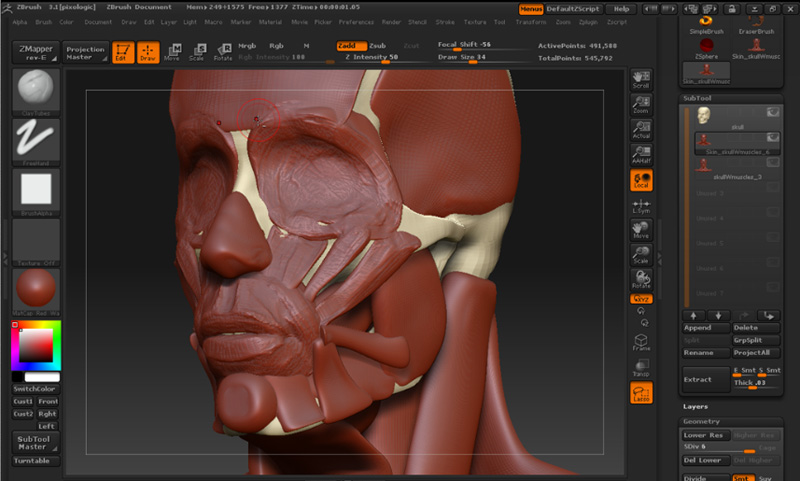Screen dimensions: 800x481
Task: Click the Move view icon in right shelf
Action: click(641, 230)
